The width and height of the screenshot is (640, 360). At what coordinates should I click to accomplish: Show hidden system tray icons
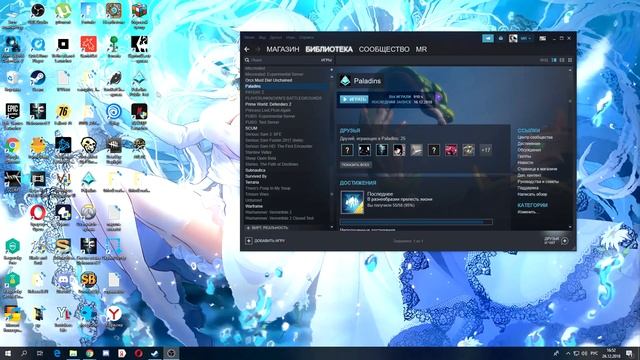(x=568, y=353)
